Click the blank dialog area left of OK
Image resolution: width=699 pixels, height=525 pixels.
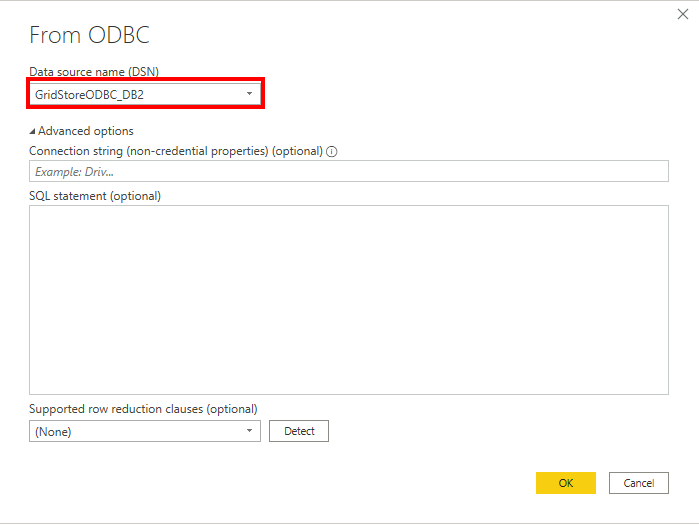point(300,483)
